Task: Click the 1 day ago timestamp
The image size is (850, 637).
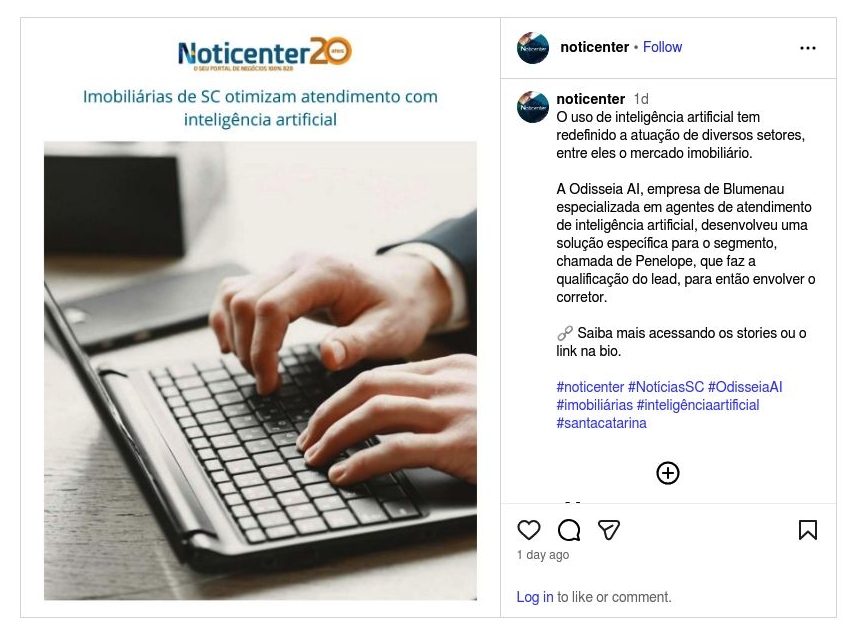Action: tap(543, 555)
